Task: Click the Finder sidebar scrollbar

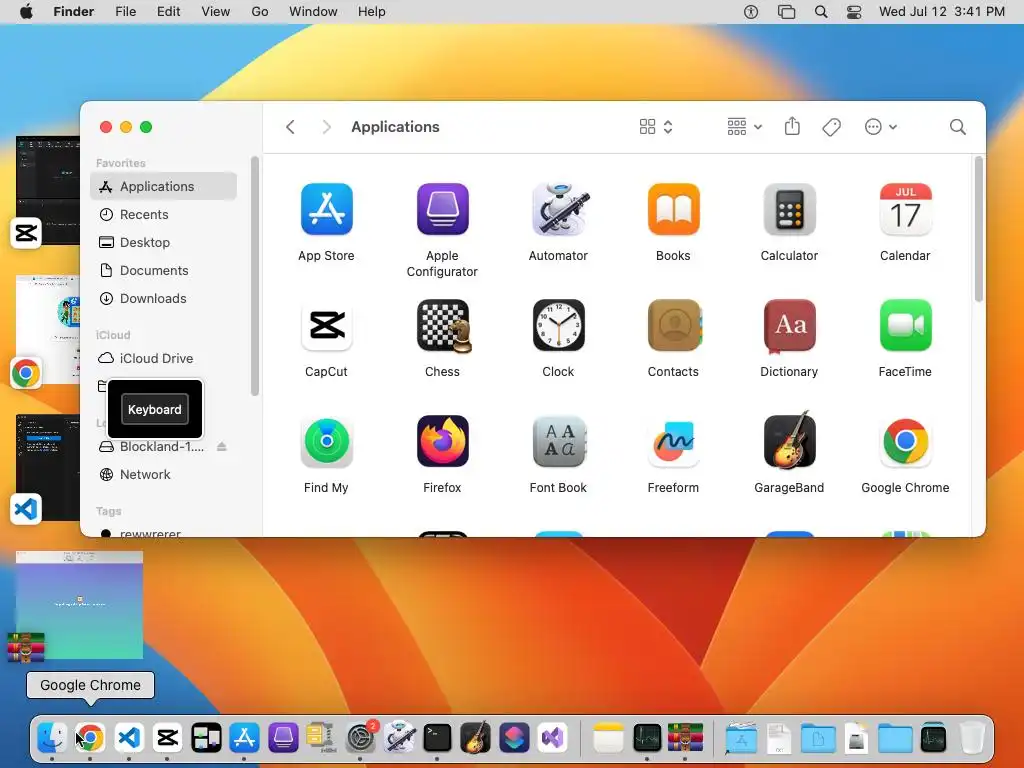Action: (255, 276)
